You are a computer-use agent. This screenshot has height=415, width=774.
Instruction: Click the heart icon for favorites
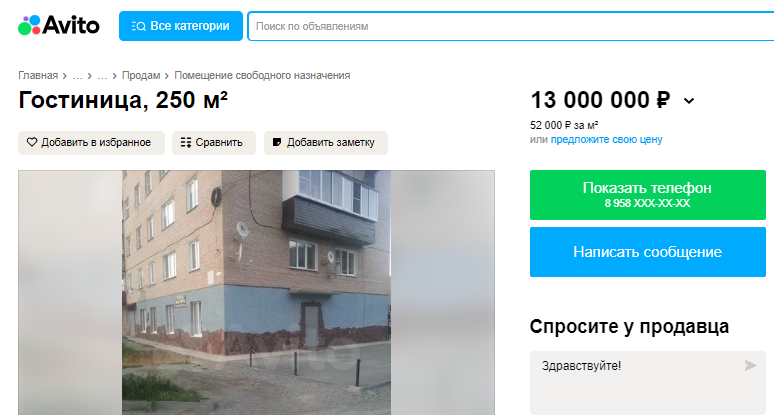[32, 142]
